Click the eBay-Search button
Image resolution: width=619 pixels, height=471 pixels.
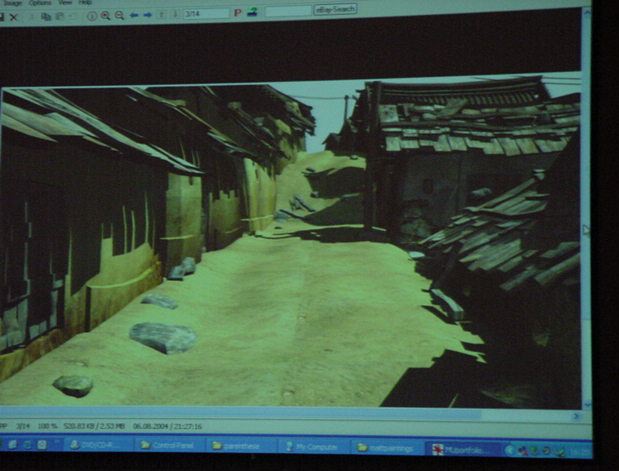pos(335,9)
